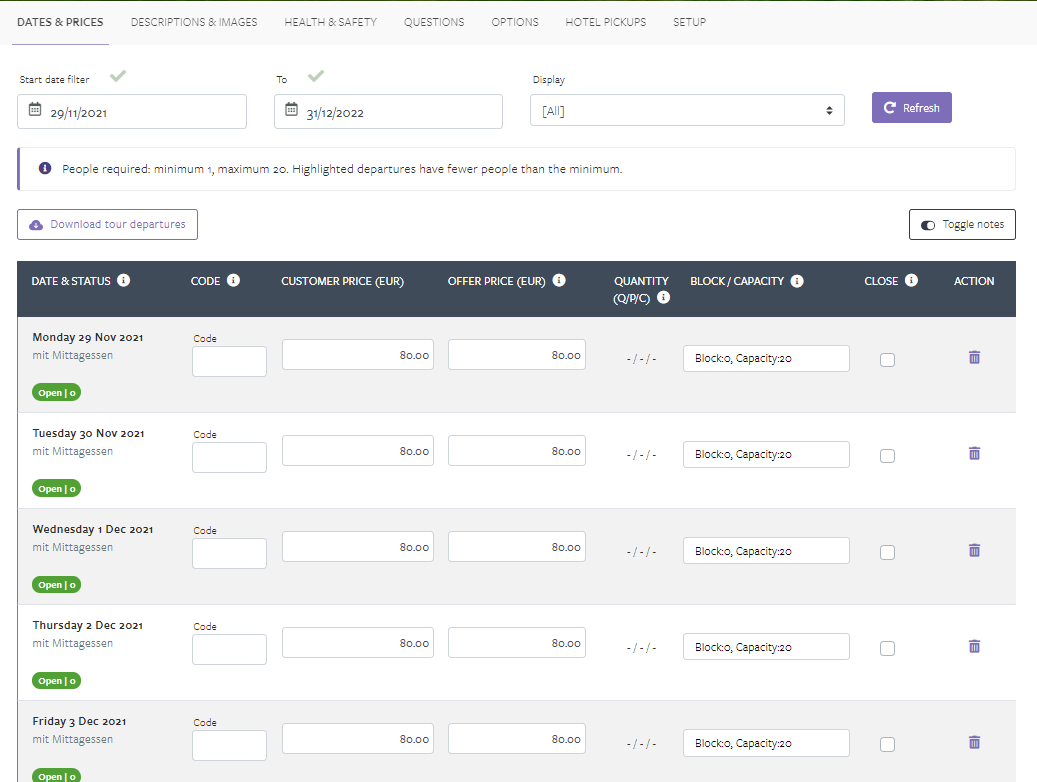Edit offer price for Monday 29 Nov

(517, 355)
